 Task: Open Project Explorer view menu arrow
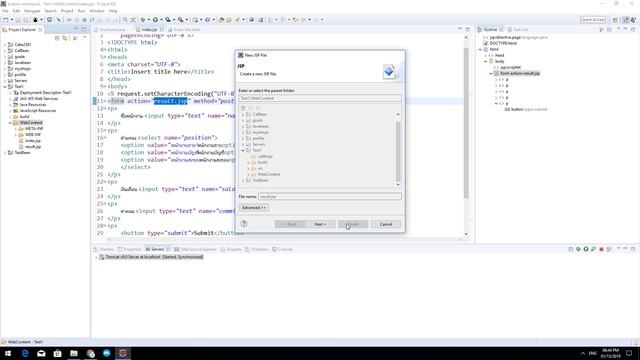(x=84, y=38)
